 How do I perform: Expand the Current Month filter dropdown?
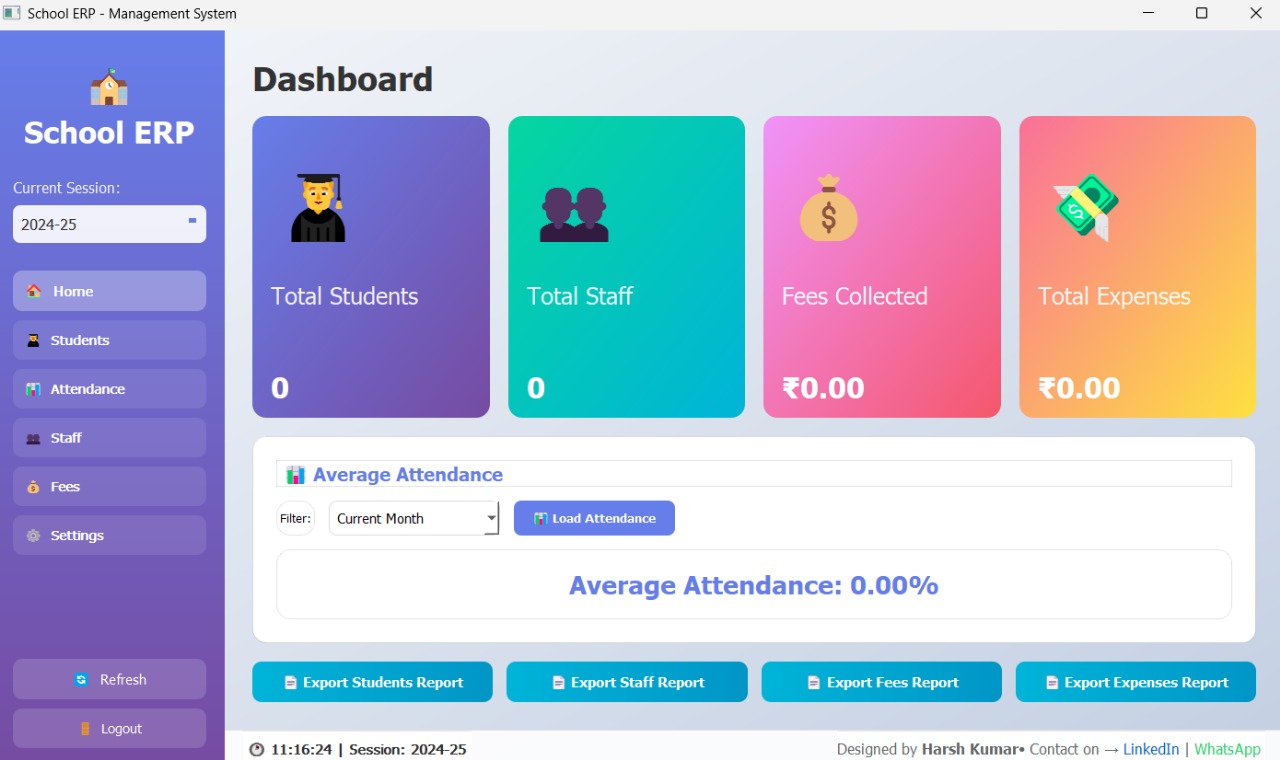(x=491, y=518)
